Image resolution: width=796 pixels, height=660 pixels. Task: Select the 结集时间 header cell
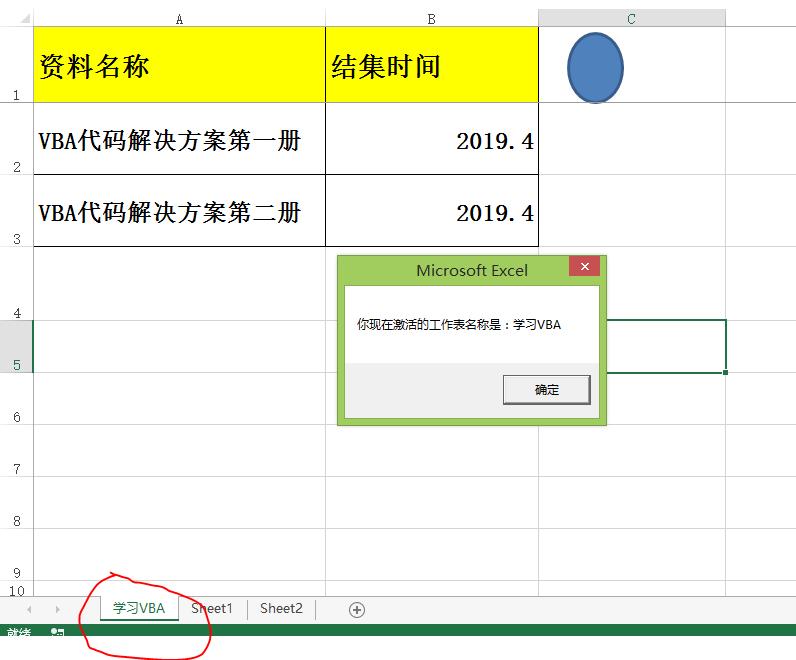click(432, 65)
